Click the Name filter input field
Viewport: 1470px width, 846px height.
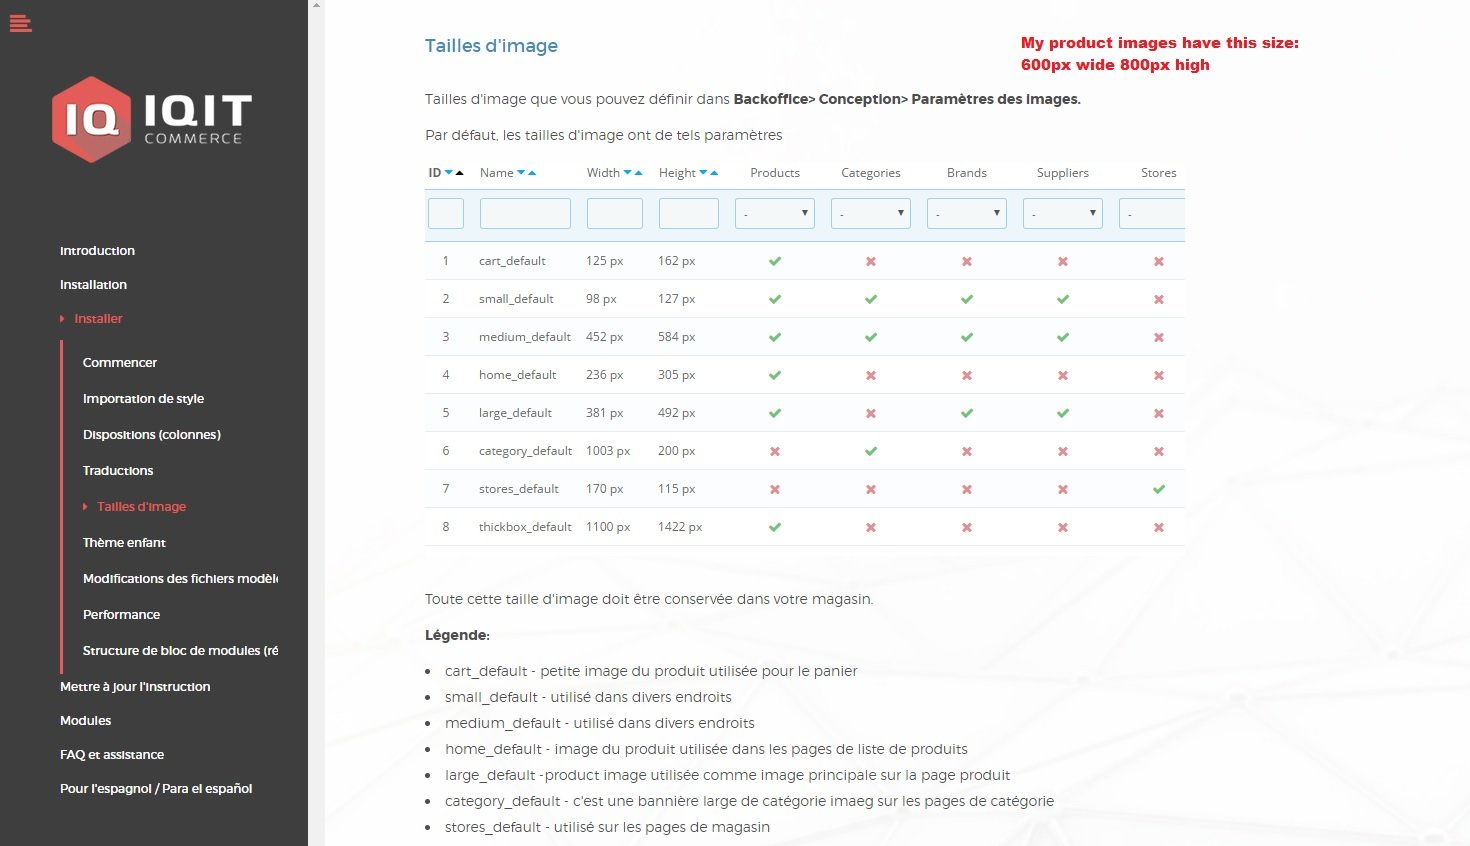[x=525, y=213]
